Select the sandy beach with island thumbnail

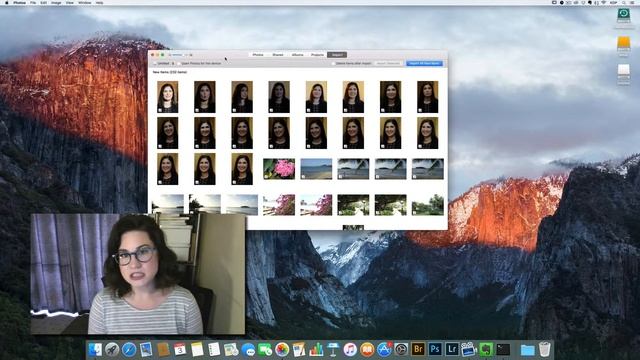pos(316,169)
